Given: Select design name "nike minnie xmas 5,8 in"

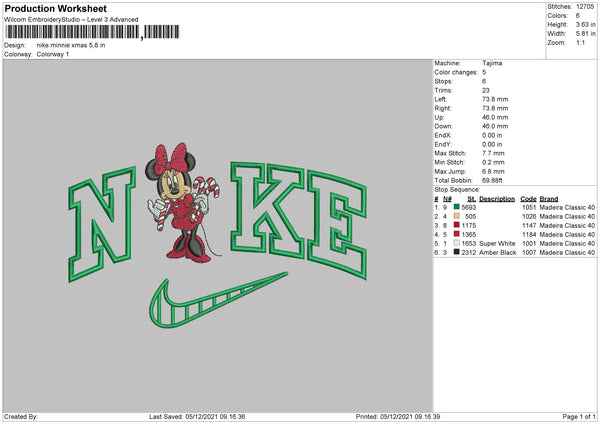Looking at the screenshot, I should [x=71, y=45].
